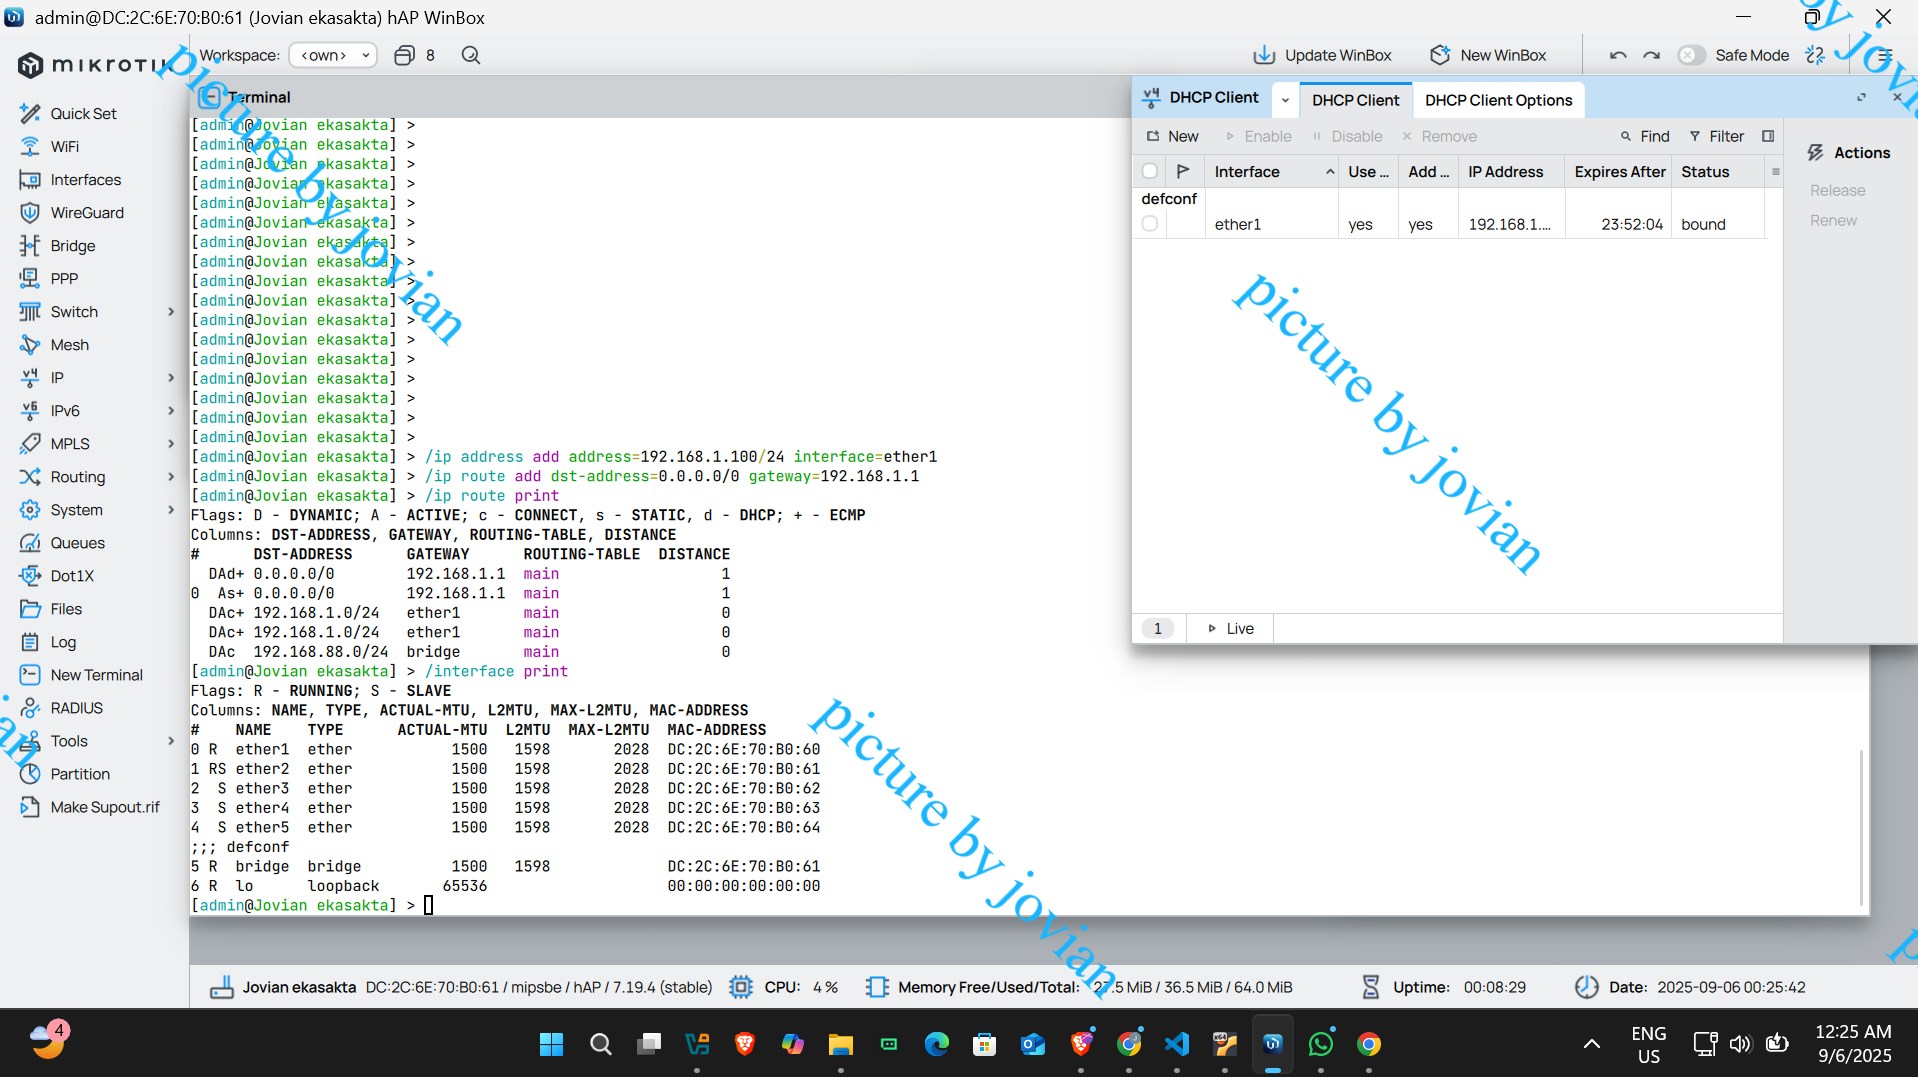Open the Partition menu

click(80, 774)
